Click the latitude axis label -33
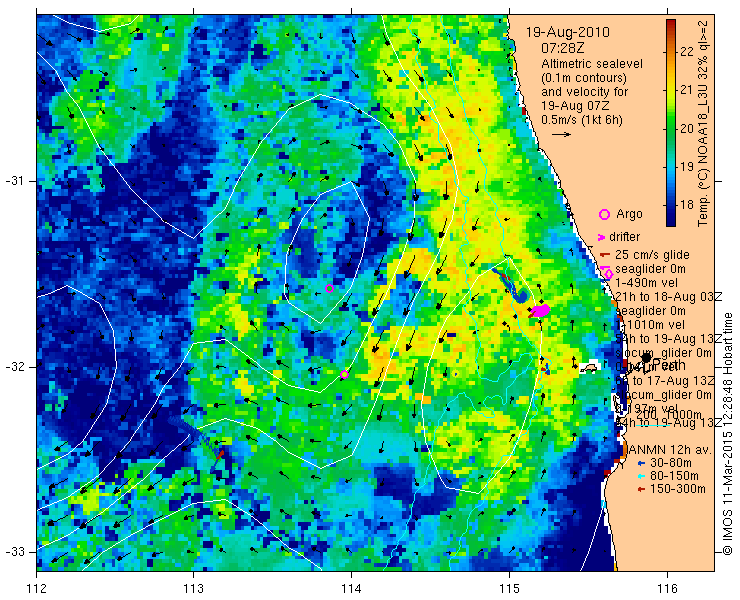 tap(14, 552)
